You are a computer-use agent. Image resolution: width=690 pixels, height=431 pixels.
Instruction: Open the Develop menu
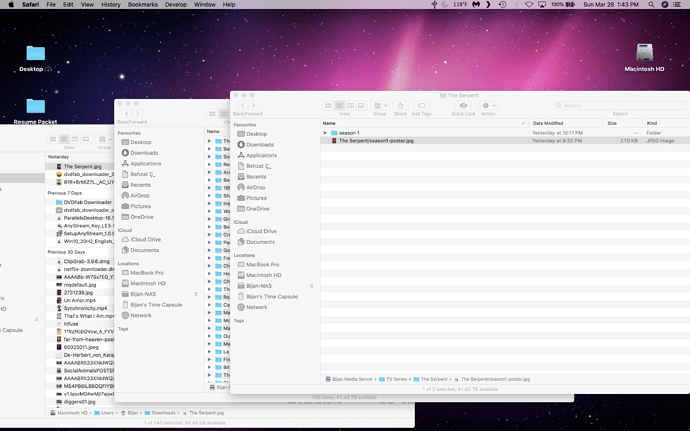point(176,4)
